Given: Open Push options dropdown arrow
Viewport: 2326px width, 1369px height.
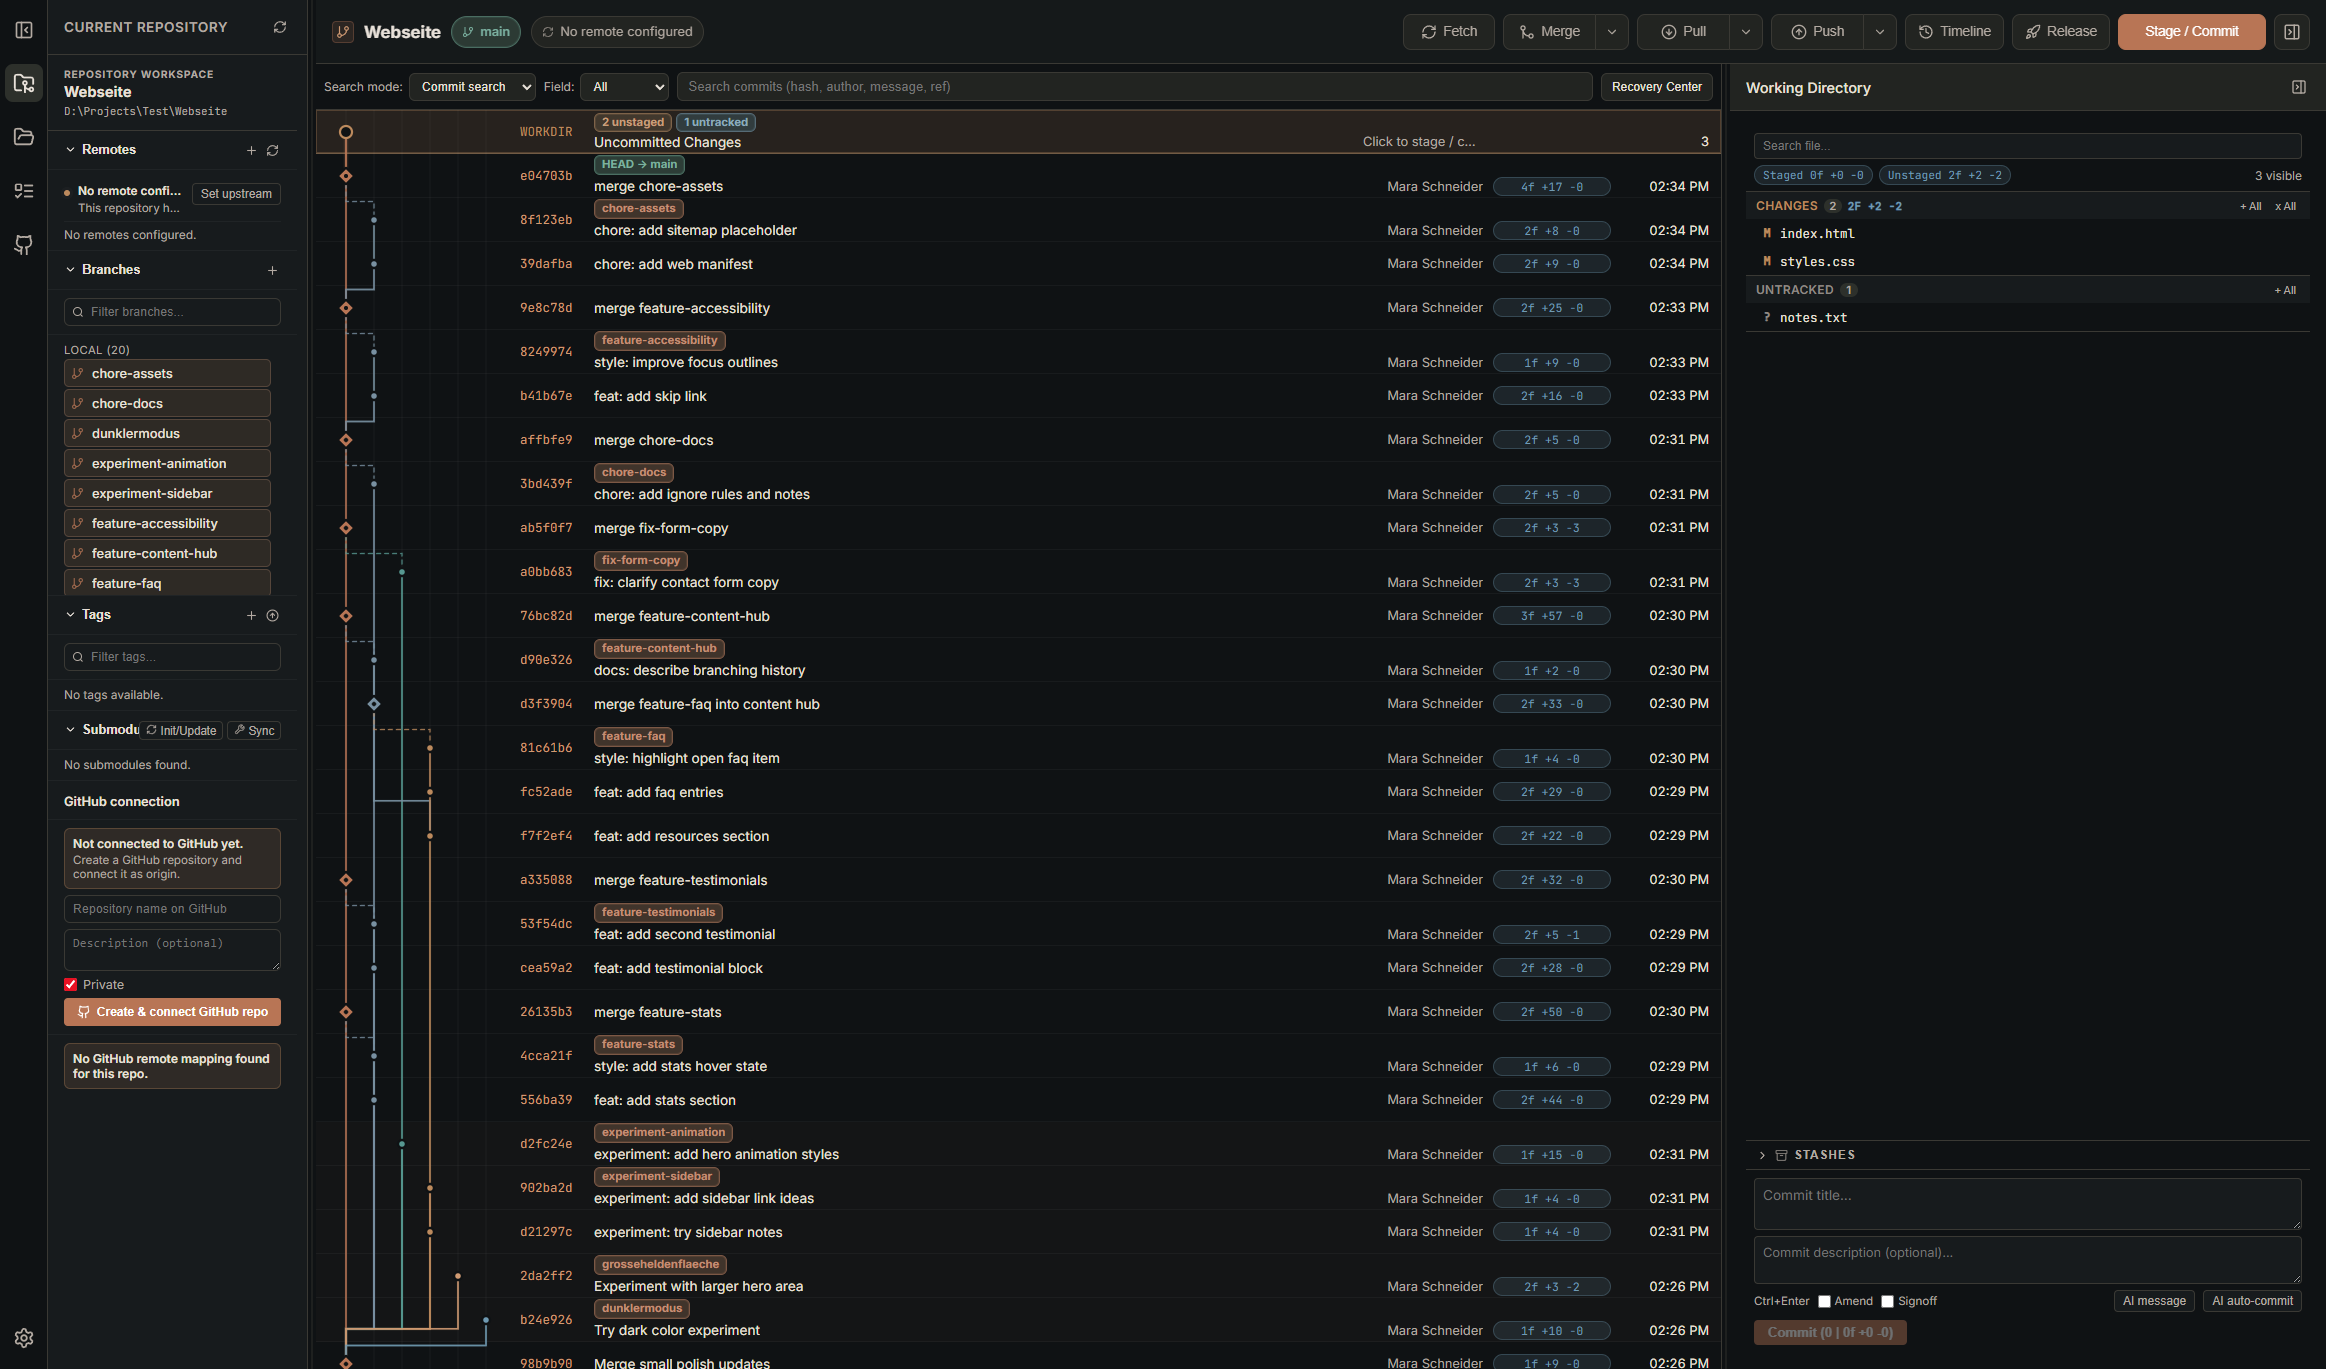Looking at the screenshot, I should [x=1879, y=32].
